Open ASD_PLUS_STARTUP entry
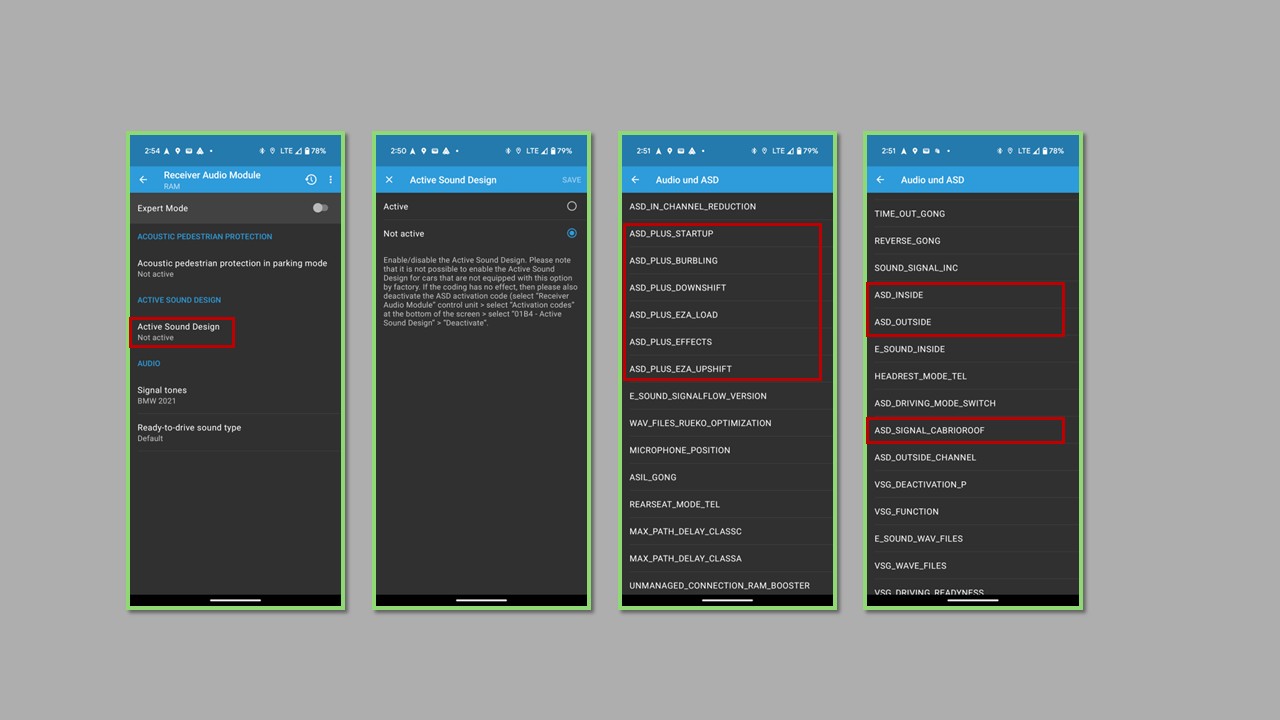Screen dimensions: 1280x720 tap(727, 234)
